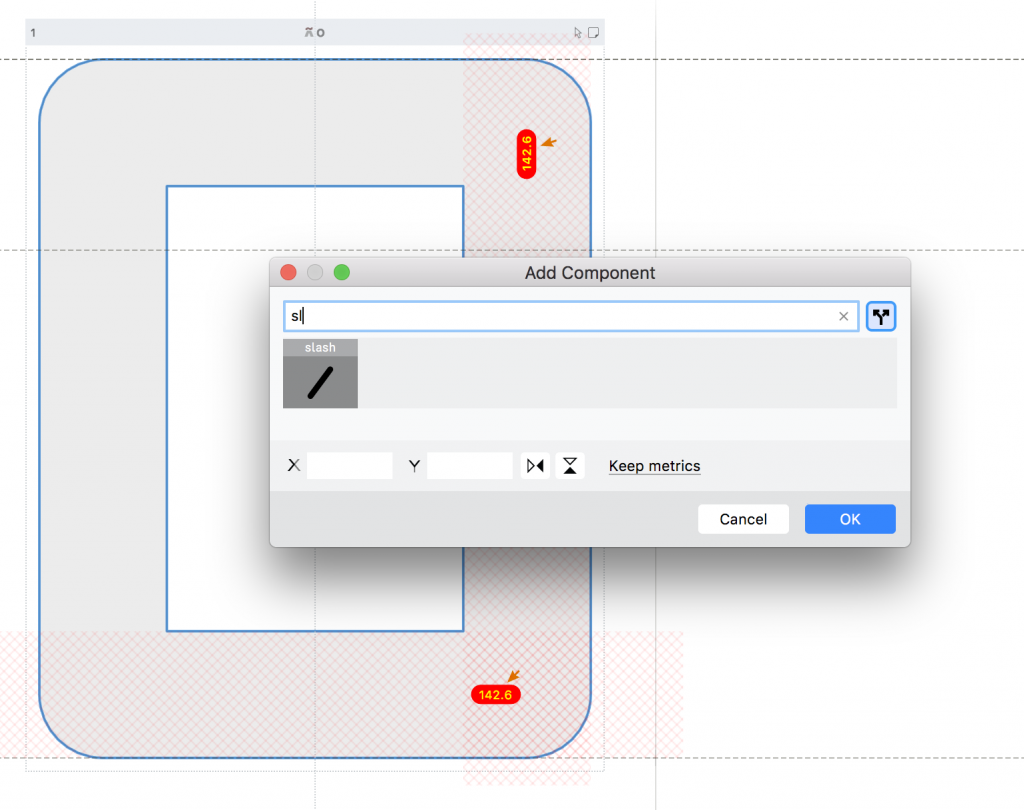This screenshot has width=1024, height=810.
Task: Click the orange arrow near top measurement
Action: (547, 143)
